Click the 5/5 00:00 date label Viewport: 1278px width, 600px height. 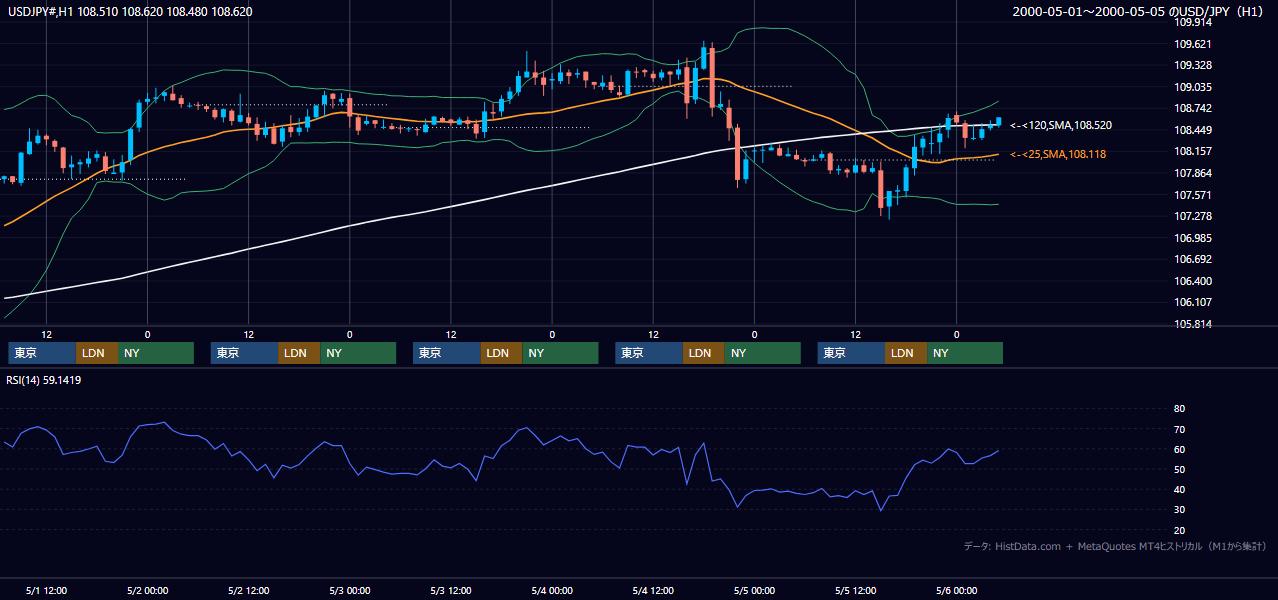[x=754, y=591]
